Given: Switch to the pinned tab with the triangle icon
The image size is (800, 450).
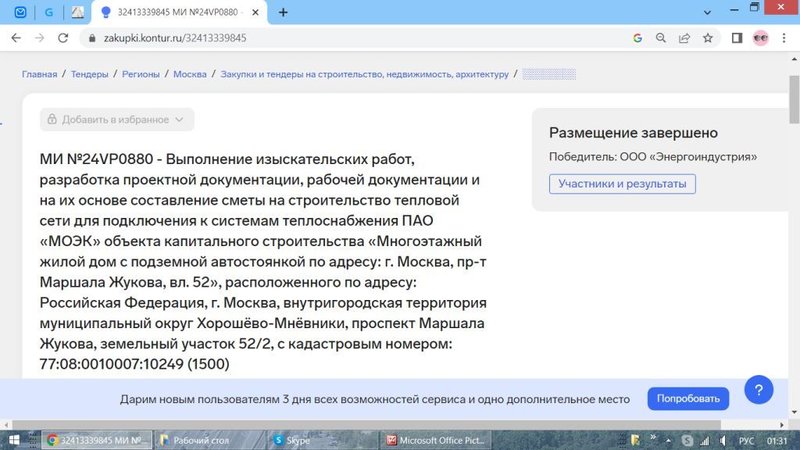Looking at the screenshot, I should pyautogui.click(x=78, y=12).
